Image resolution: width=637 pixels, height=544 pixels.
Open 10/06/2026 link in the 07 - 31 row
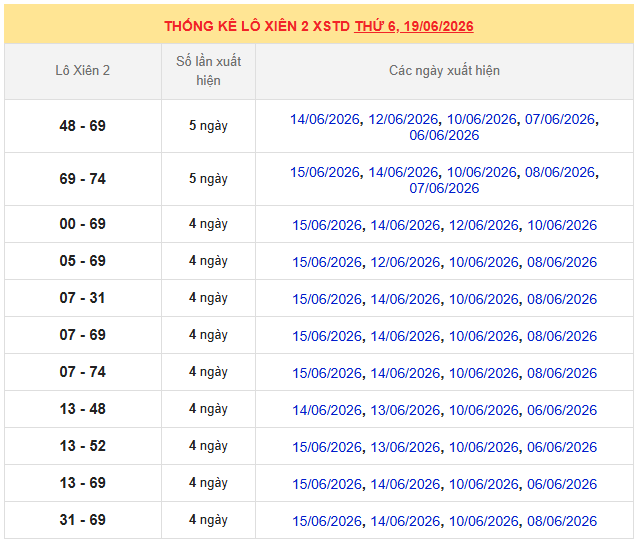tap(484, 299)
